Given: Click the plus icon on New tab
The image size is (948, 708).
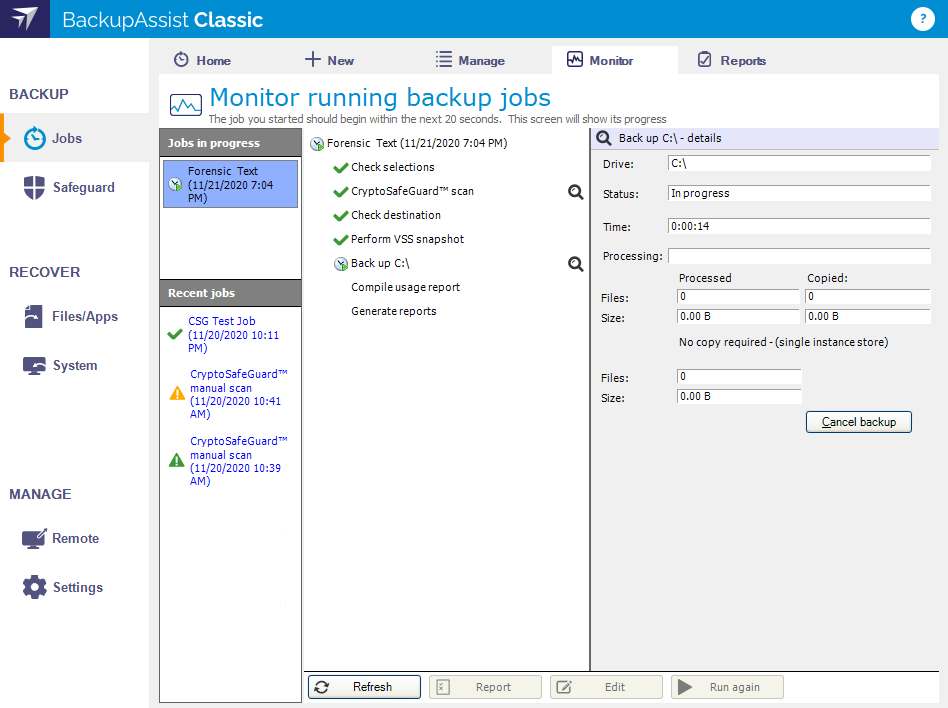Looking at the screenshot, I should coord(313,59).
